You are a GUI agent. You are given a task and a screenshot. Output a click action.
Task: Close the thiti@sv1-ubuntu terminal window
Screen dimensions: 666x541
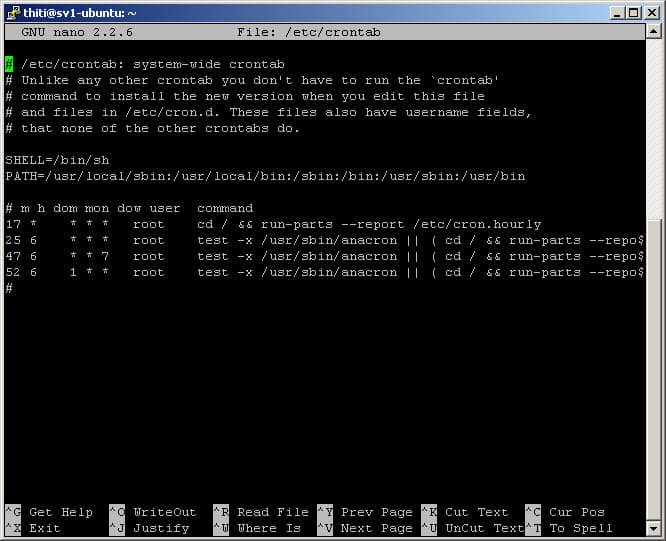651,13
